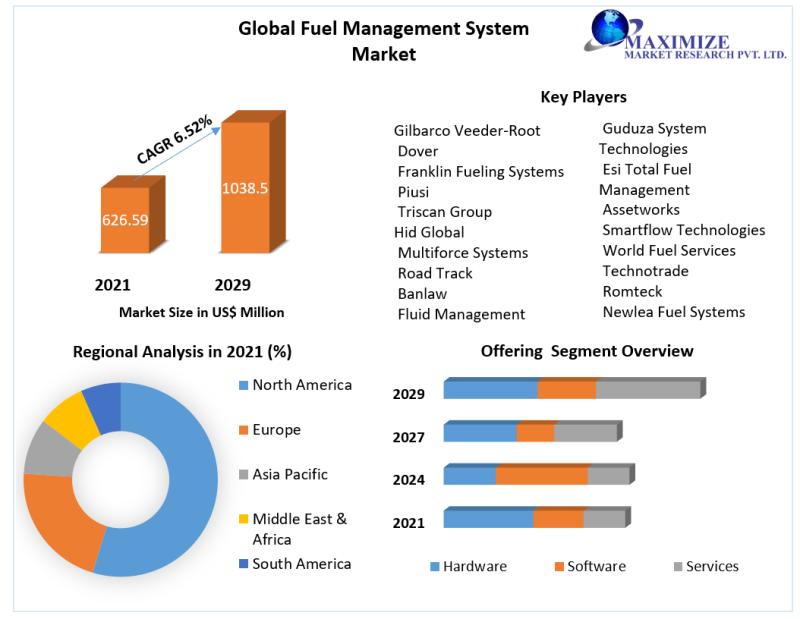Click the 626.59 market size bar
This screenshot has height=619, width=800.
(x=132, y=215)
